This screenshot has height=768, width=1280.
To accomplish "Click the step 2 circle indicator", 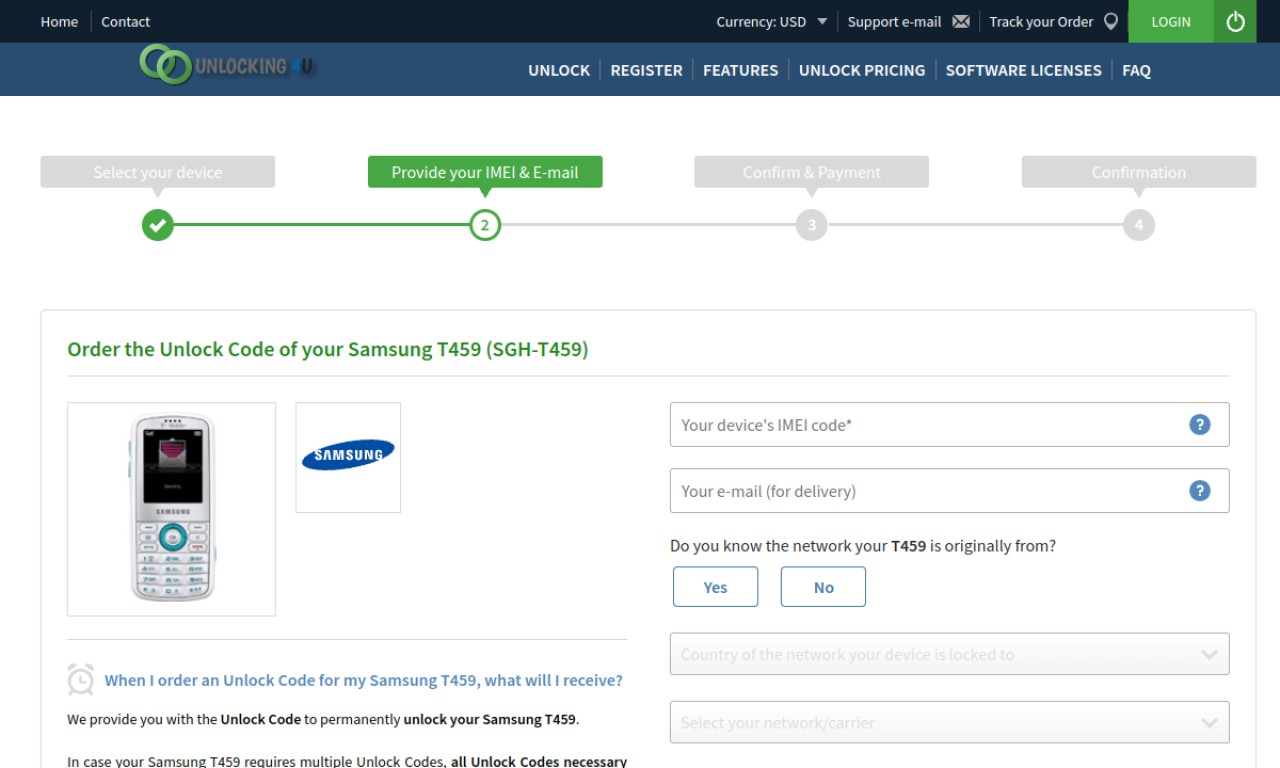I will pyautogui.click(x=485, y=225).
